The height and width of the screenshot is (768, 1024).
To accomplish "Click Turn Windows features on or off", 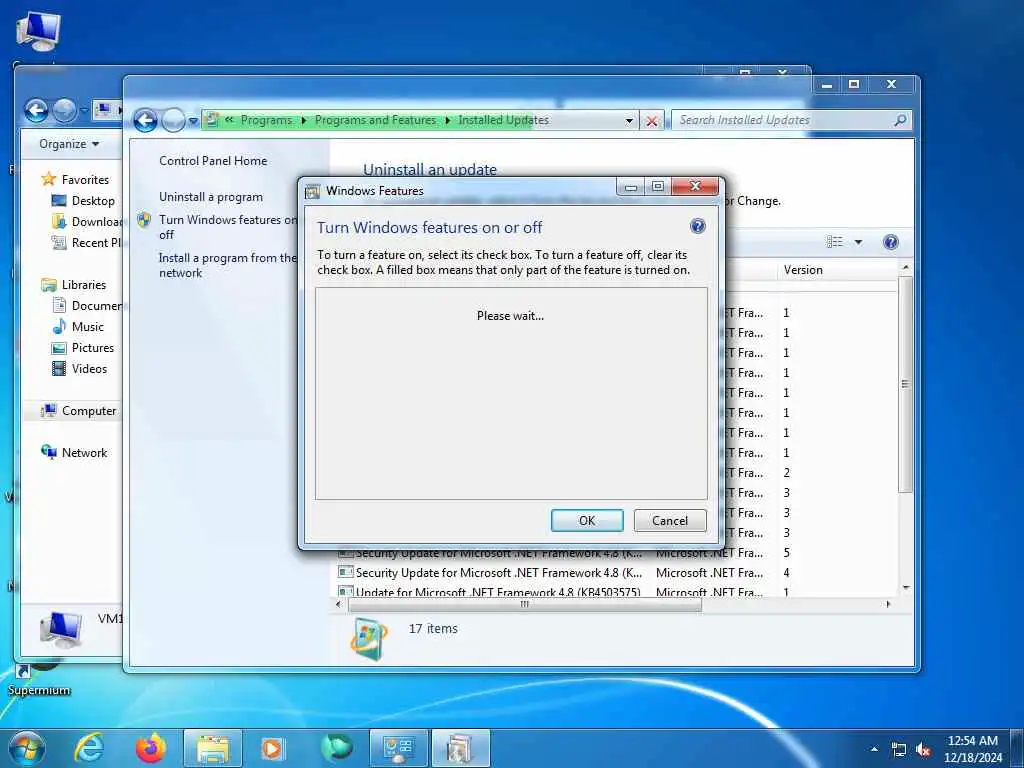I will click(x=228, y=227).
